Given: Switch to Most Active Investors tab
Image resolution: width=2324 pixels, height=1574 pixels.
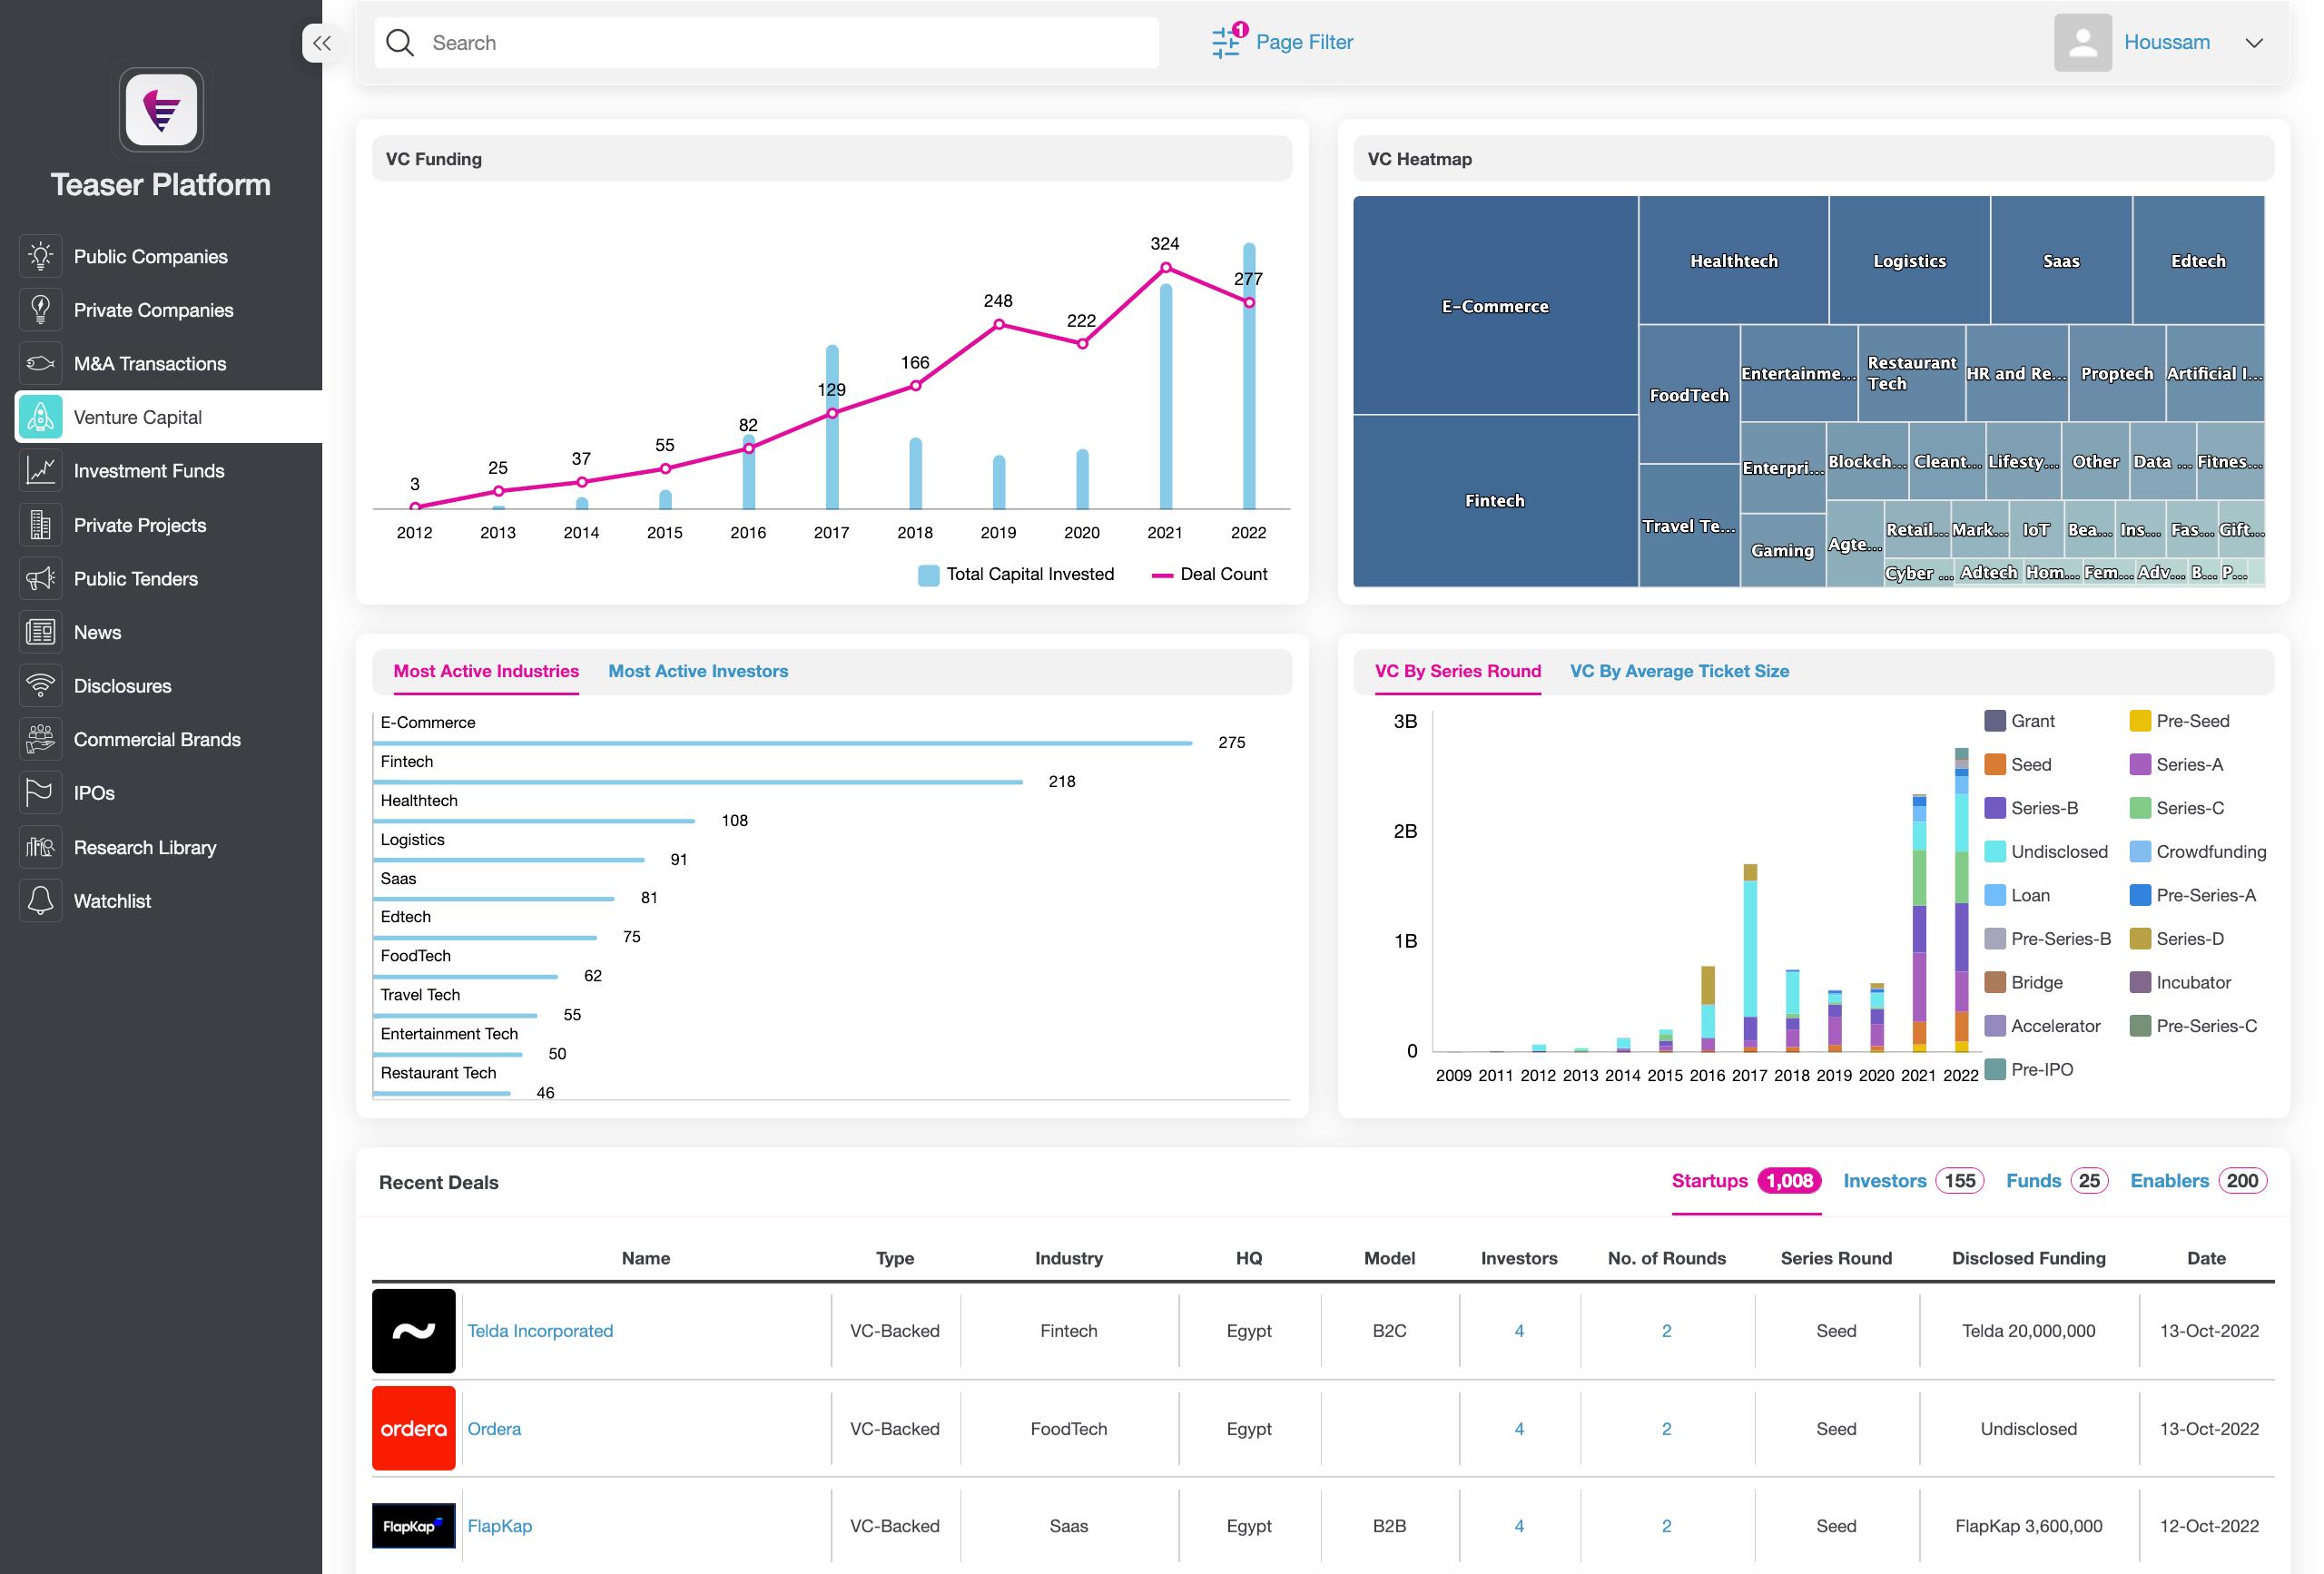Looking at the screenshot, I should point(698,671).
